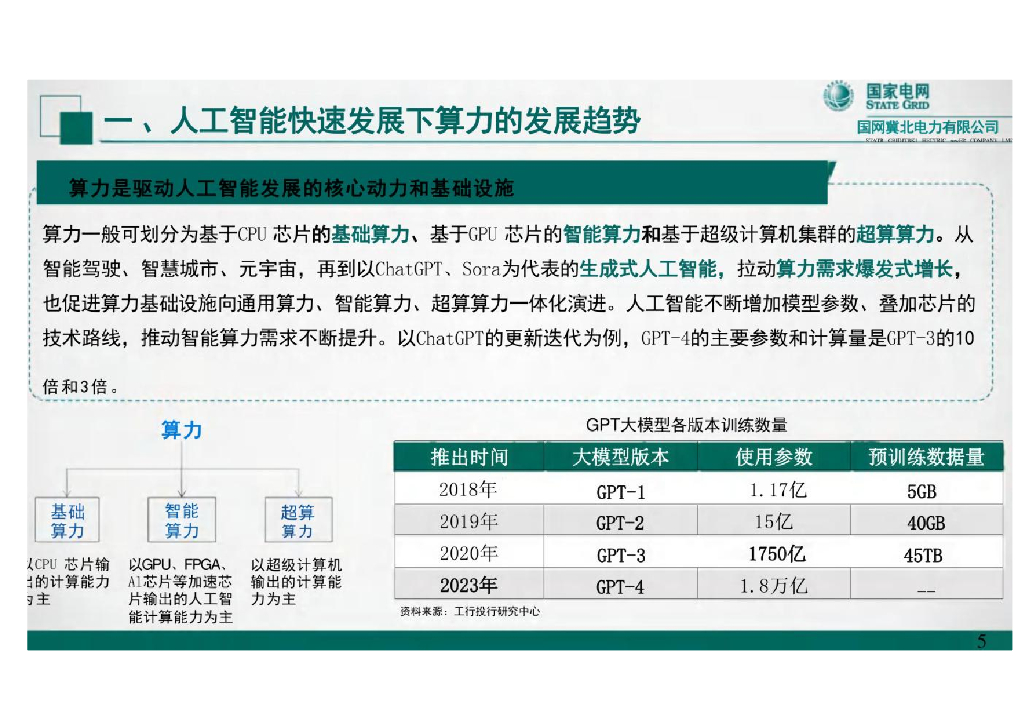Click the 1.17亿 parameter cell
Screen dimensions: 1024x724
pyautogui.click(x=774, y=490)
